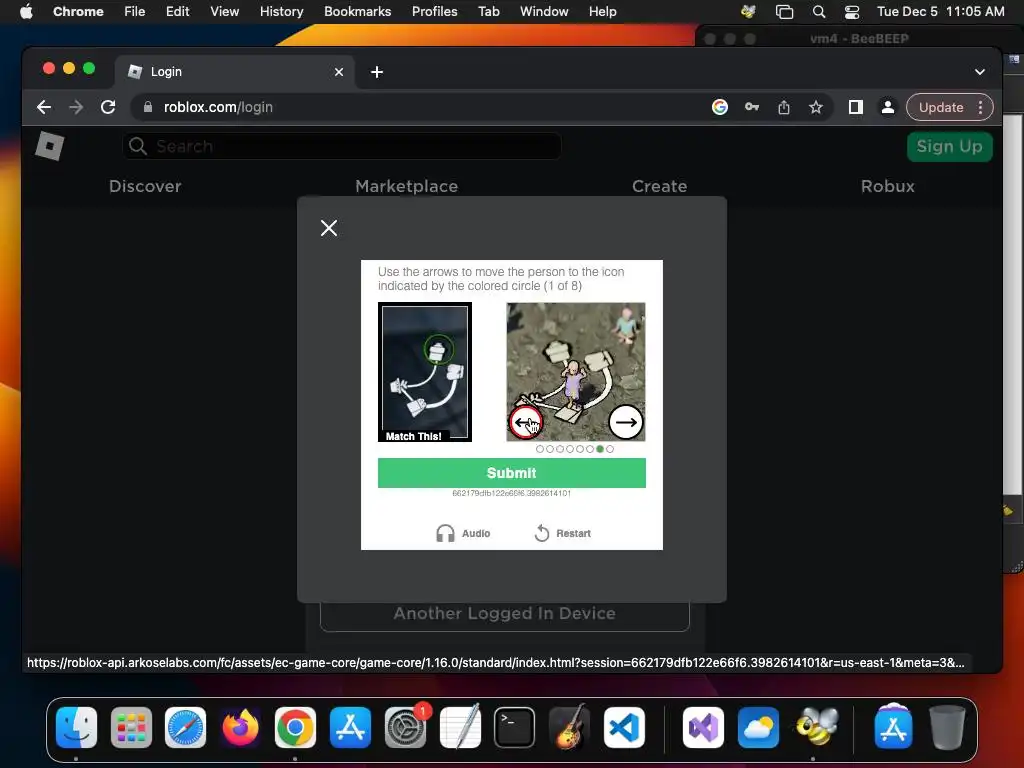The width and height of the screenshot is (1024, 768).
Task: Open System Settings from the dock
Action: coord(405,728)
